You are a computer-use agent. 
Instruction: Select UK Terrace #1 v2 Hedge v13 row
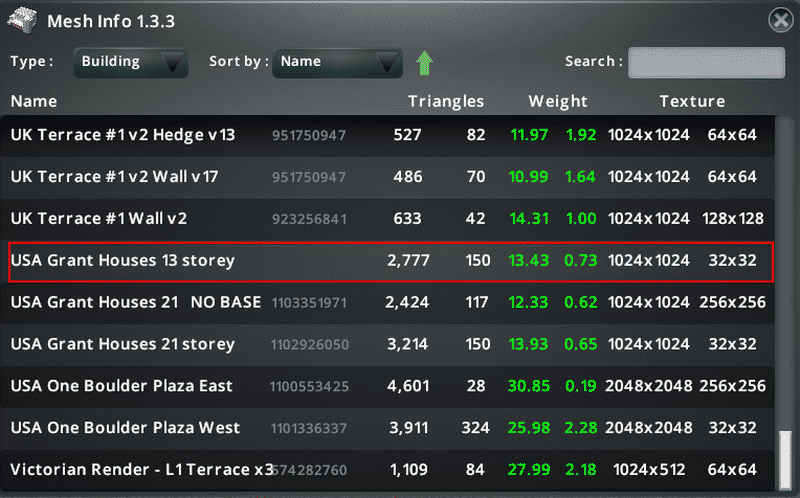tap(123, 135)
